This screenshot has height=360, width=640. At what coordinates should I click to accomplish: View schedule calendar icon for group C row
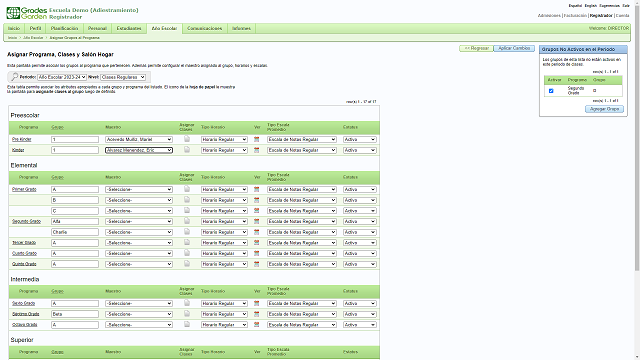(x=256, y=211)
